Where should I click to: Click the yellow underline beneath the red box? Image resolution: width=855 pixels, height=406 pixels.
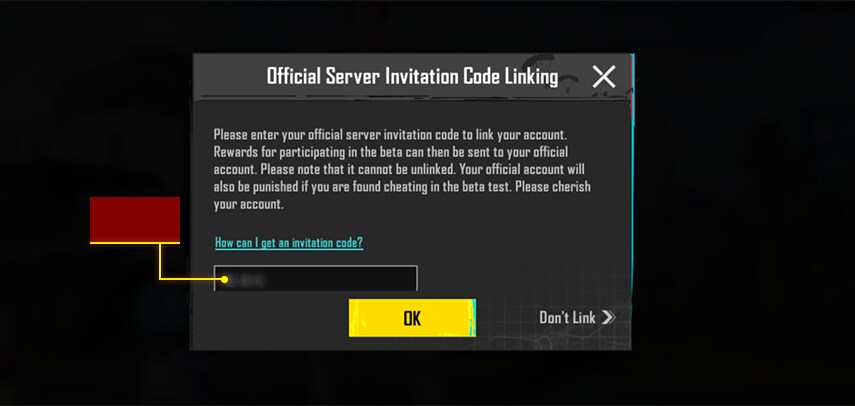point(135,243)
